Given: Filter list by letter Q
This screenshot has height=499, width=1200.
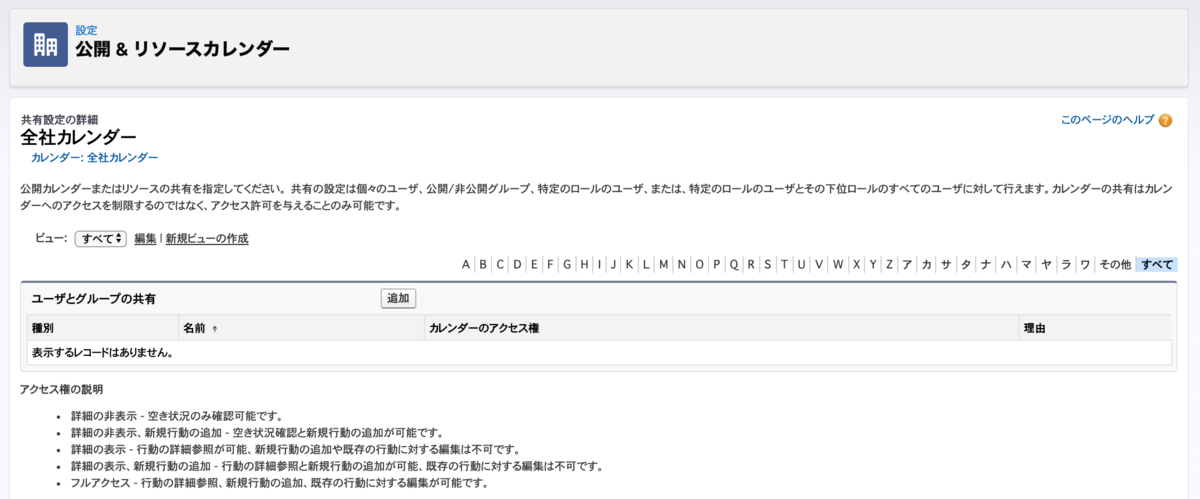Looking at the screenshot, I should (x=734, y=265).
